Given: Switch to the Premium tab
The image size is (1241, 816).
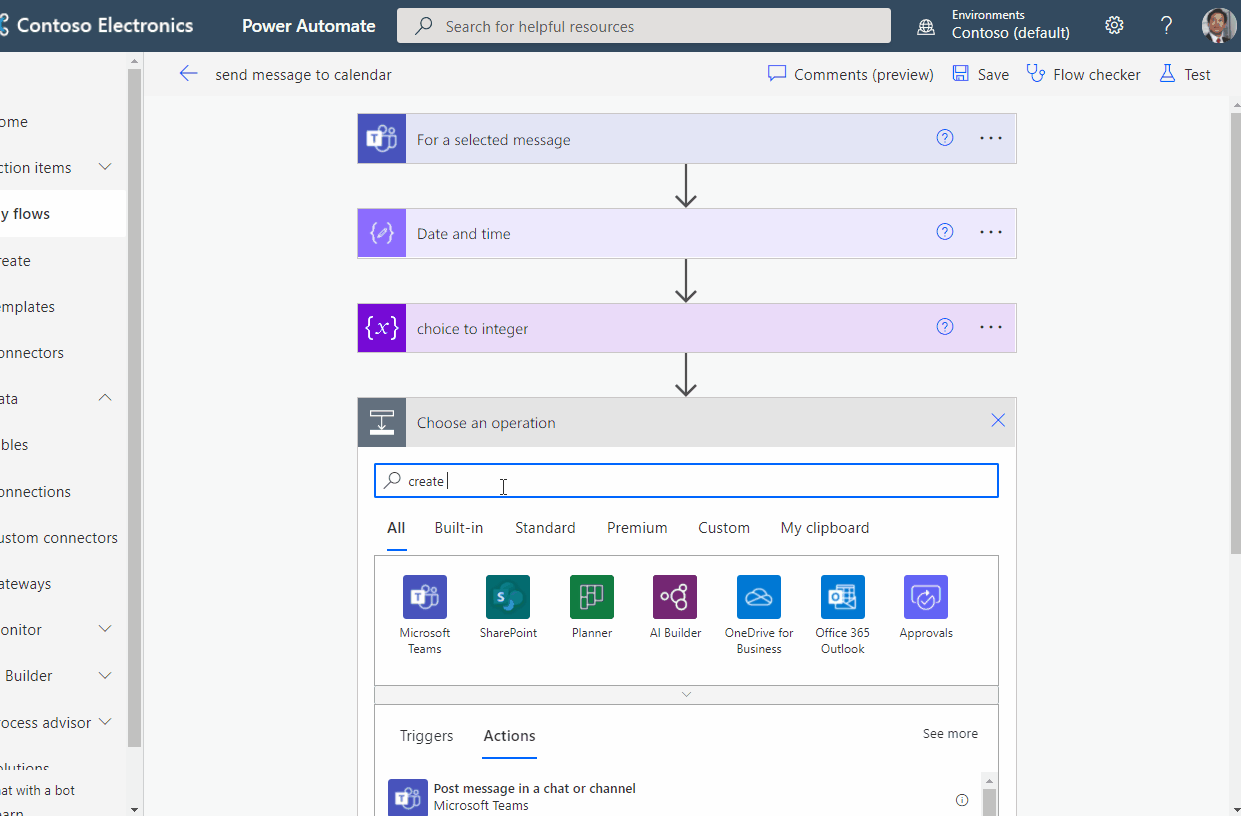Looking at the screenshot, I should [637, 528].
